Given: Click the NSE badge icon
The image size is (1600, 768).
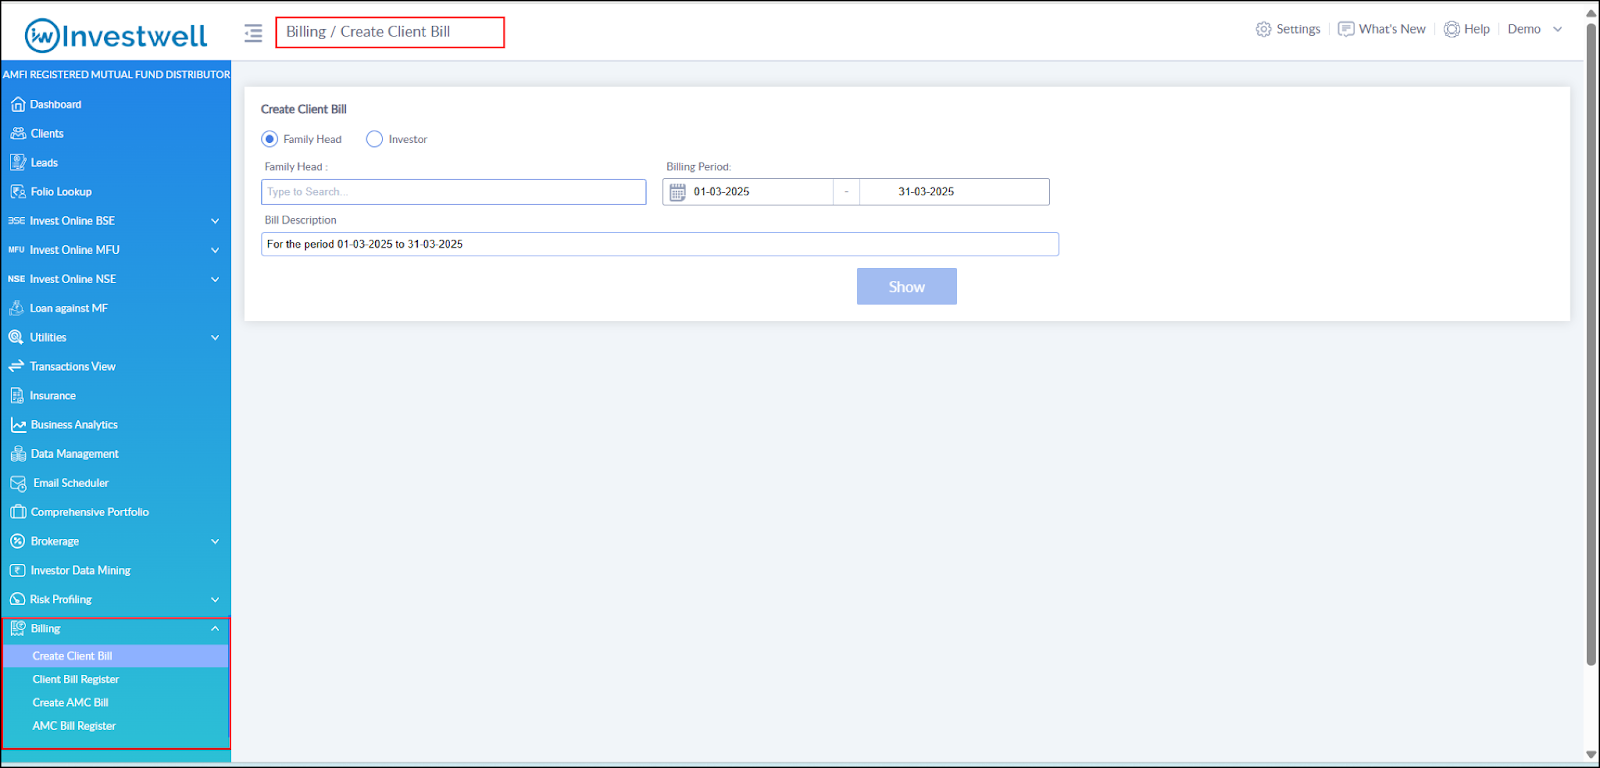Looking at the screenshot, I should coord(16,279).
